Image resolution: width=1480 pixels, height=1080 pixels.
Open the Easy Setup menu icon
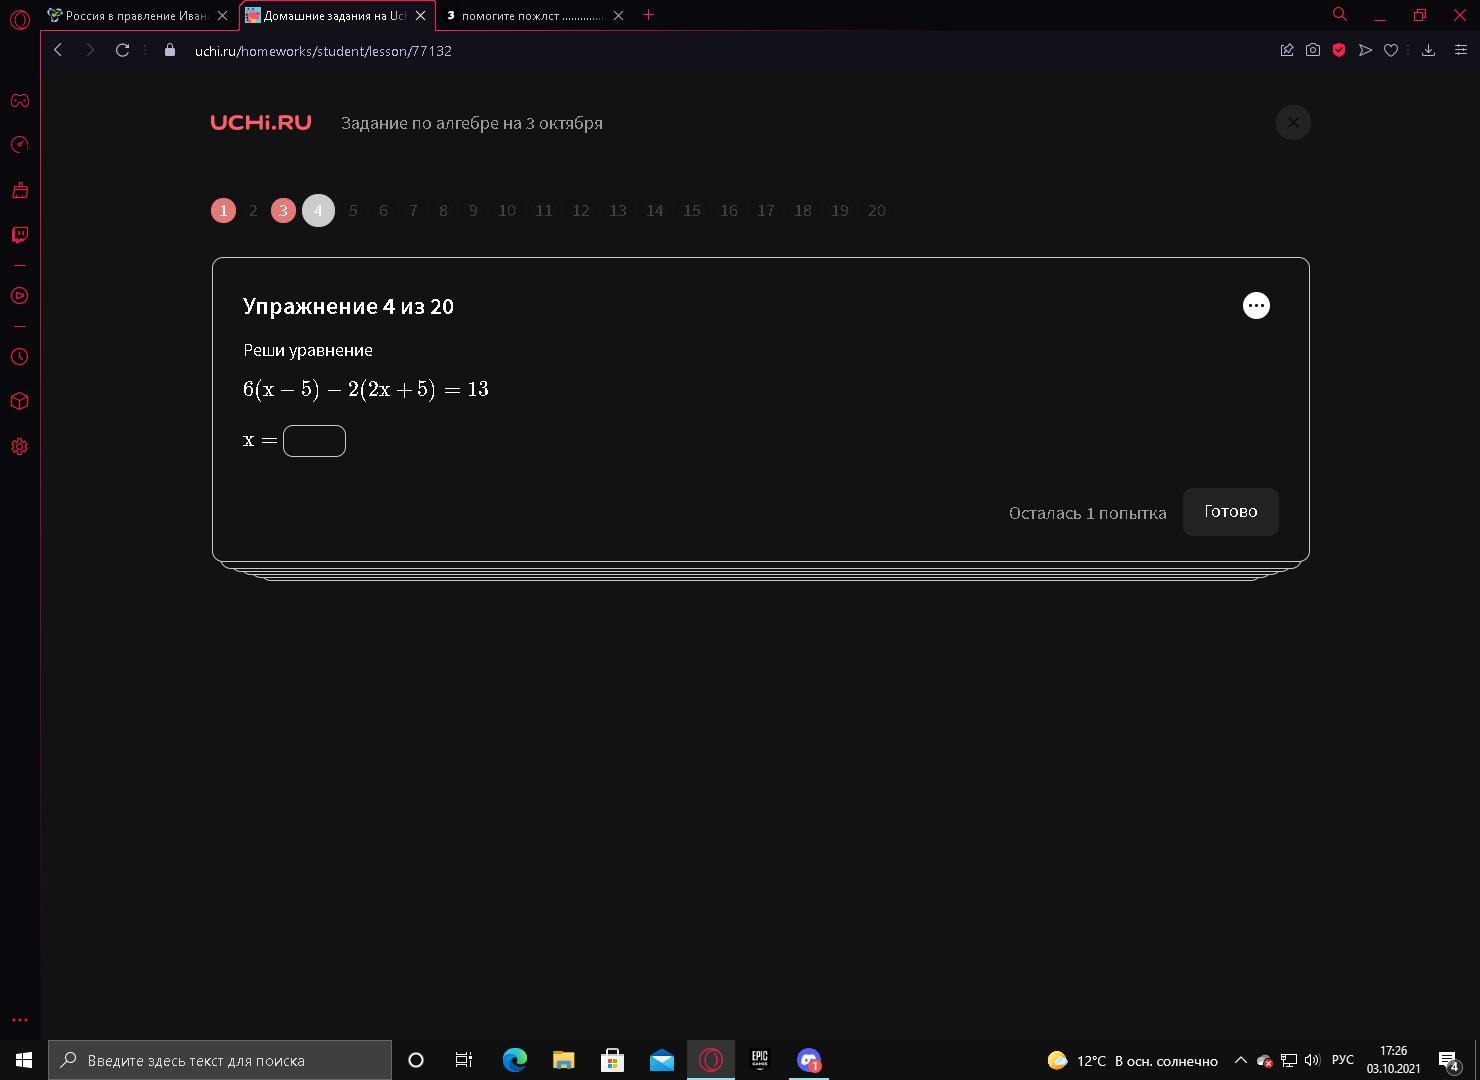click(1460, 50)
